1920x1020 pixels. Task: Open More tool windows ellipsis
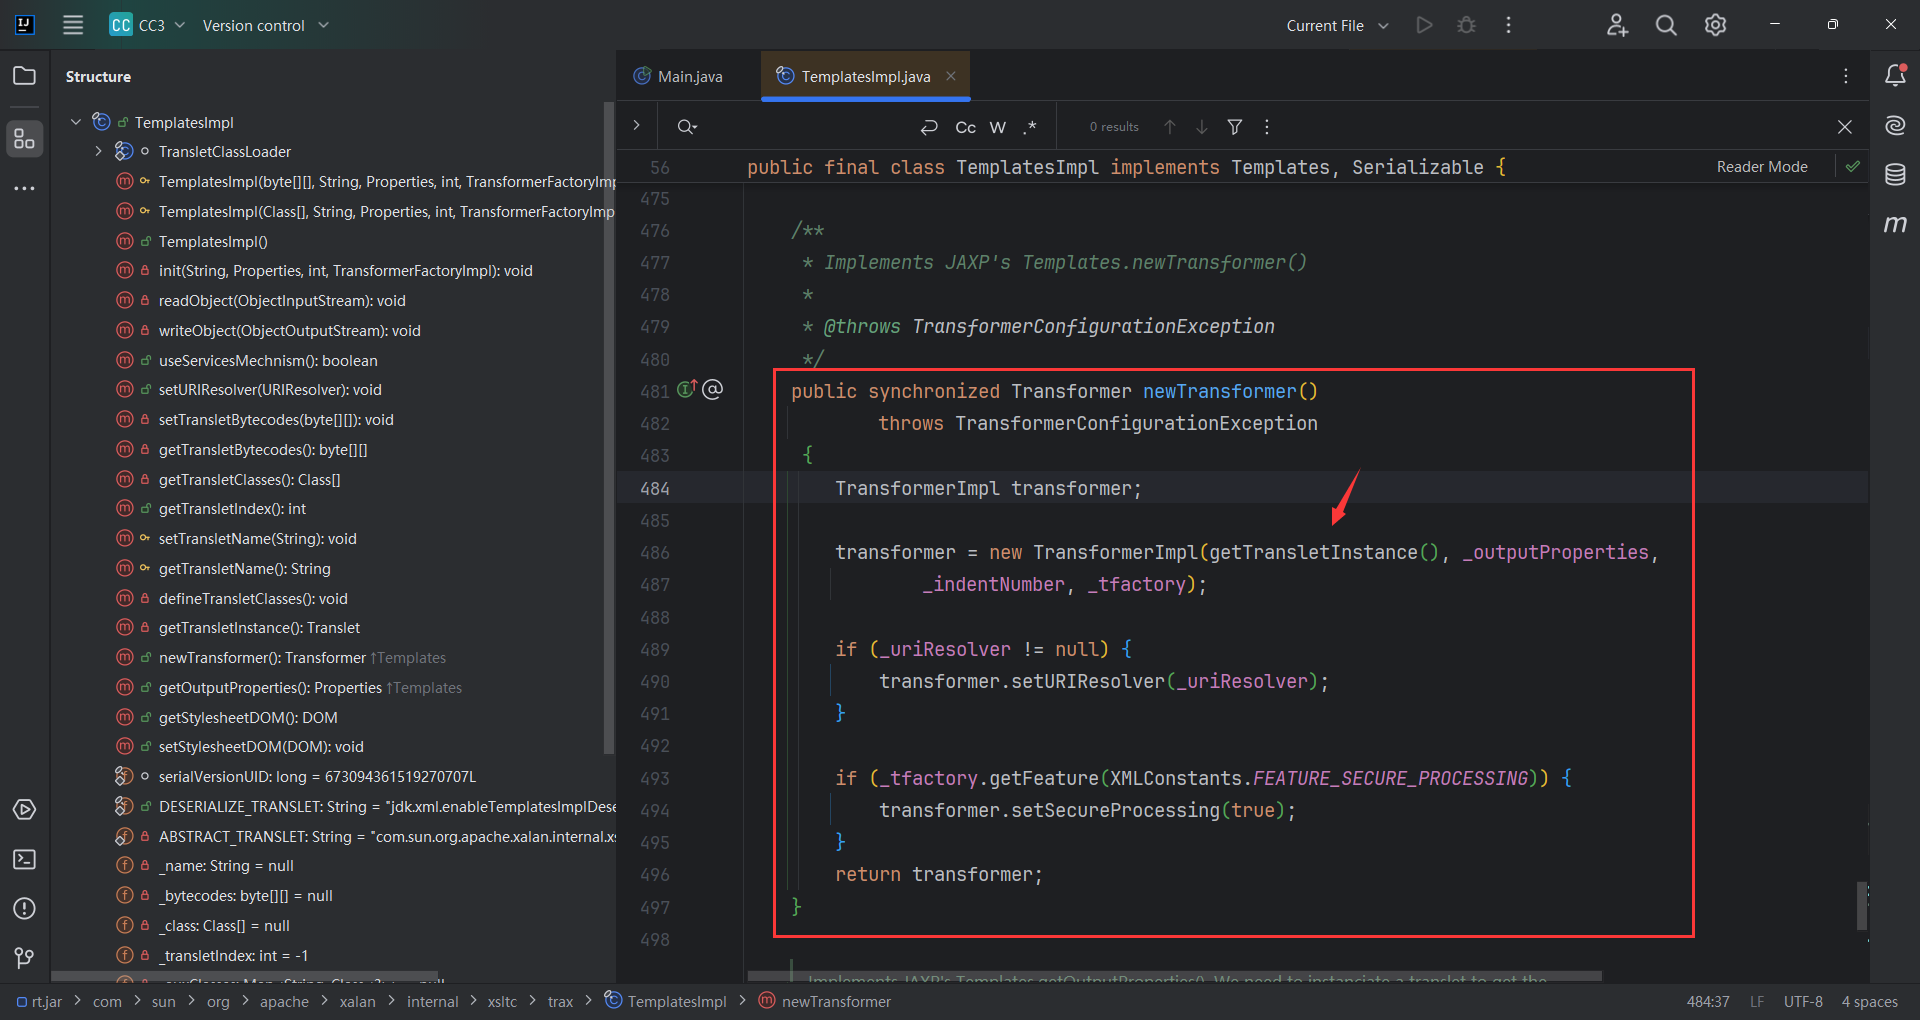point(25,188)
